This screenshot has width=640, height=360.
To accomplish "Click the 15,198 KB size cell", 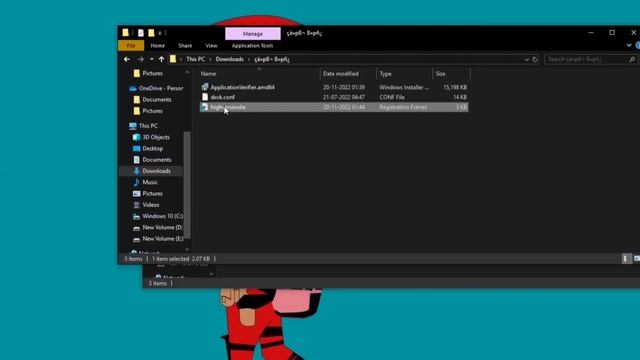I will coord(455,87).
